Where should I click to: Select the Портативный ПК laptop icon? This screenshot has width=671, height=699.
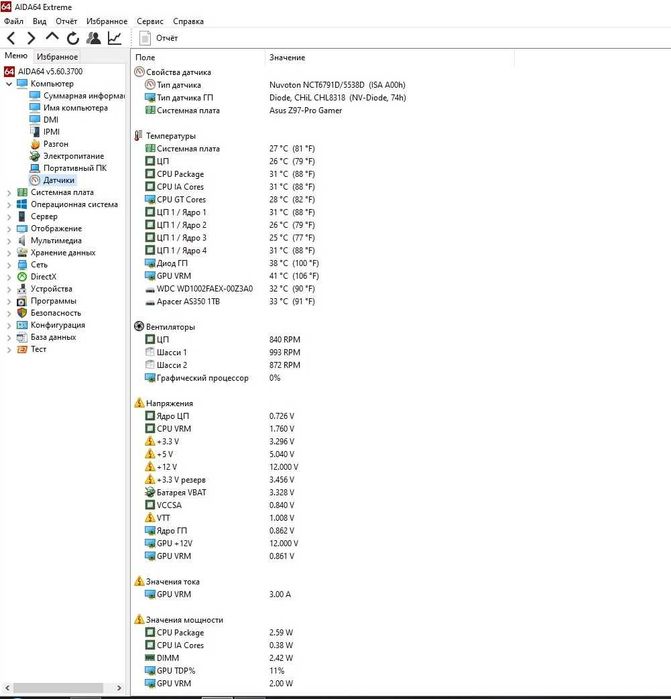(x=35, y=168)
